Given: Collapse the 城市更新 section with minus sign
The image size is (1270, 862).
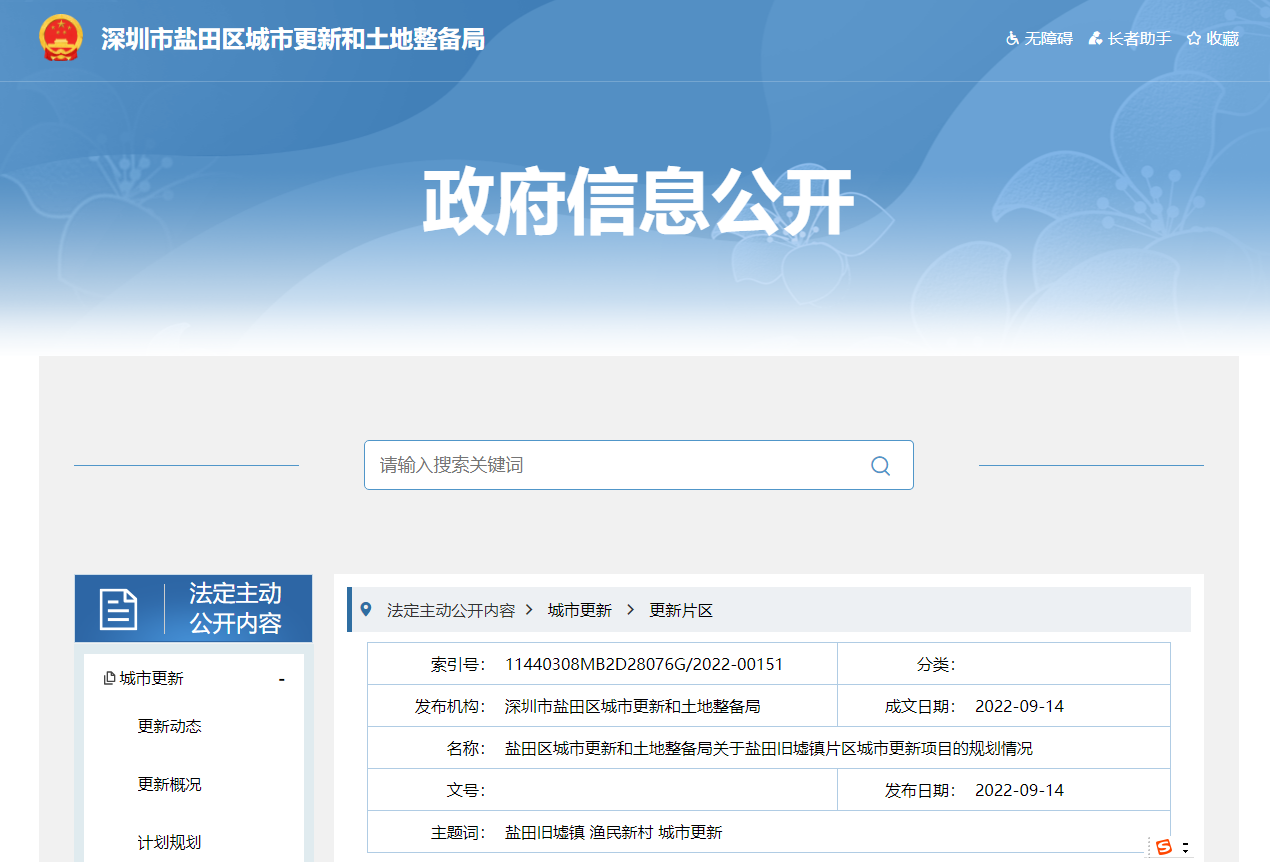Looking at the screenshot, I should coord(282,680).
